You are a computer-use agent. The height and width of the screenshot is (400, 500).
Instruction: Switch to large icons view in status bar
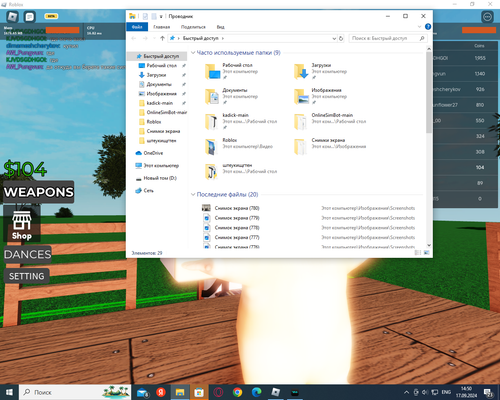click(426, 253)
